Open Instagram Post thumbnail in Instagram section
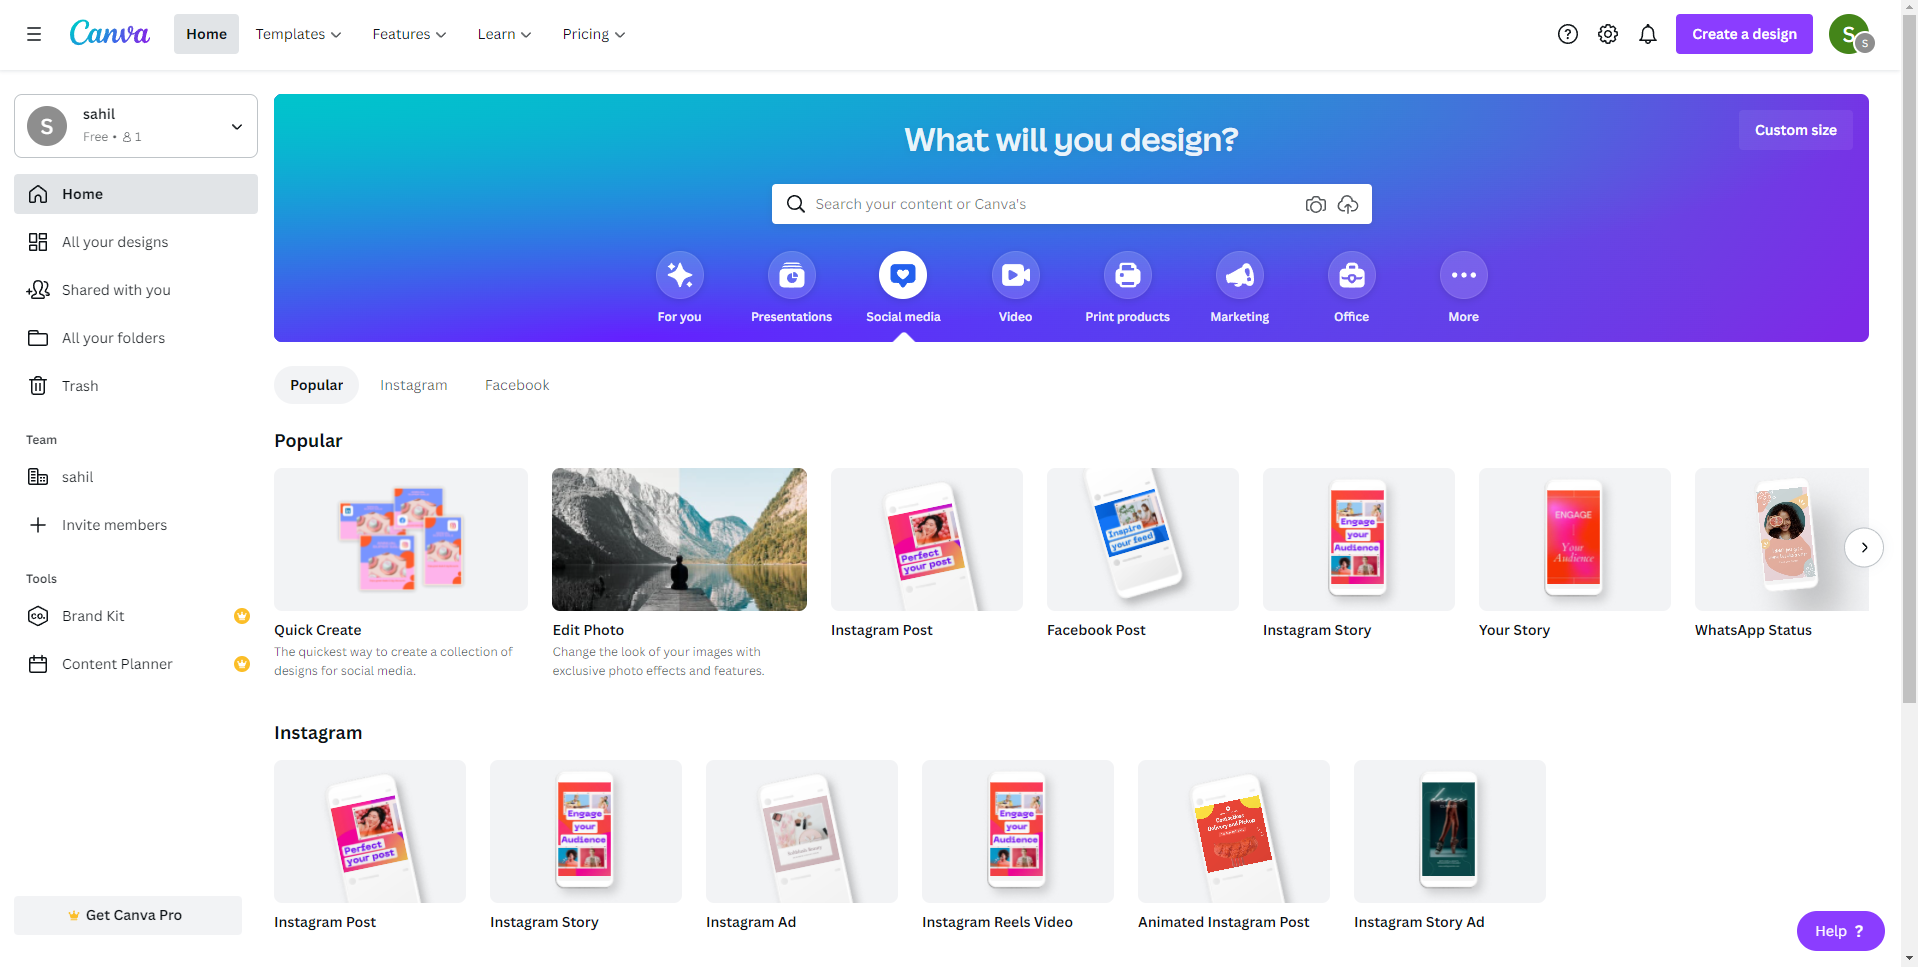 point(370,831)
